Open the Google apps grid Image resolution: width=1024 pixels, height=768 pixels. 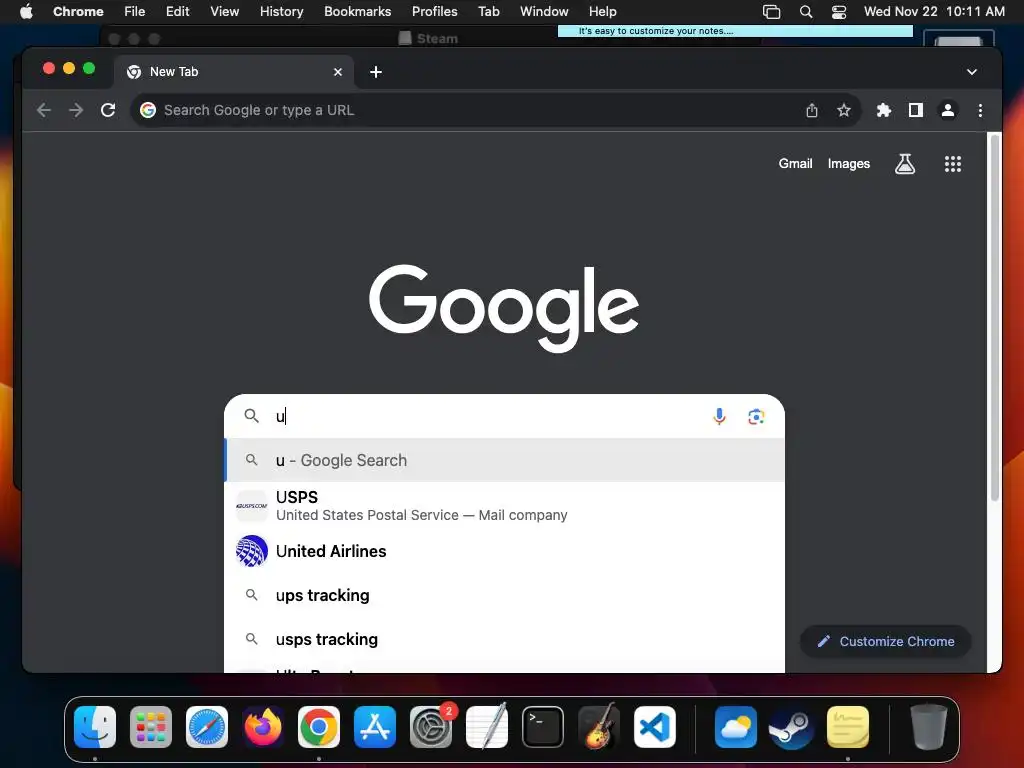point(953,164)
